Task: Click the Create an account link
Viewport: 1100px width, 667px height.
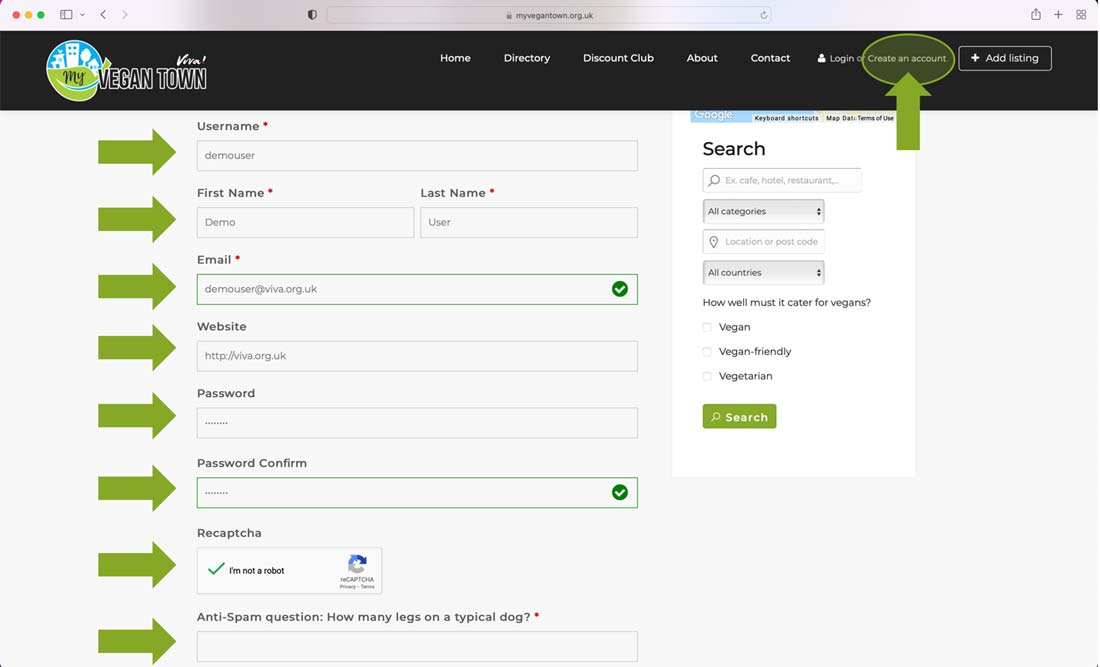Action: [x=906, y=59]
